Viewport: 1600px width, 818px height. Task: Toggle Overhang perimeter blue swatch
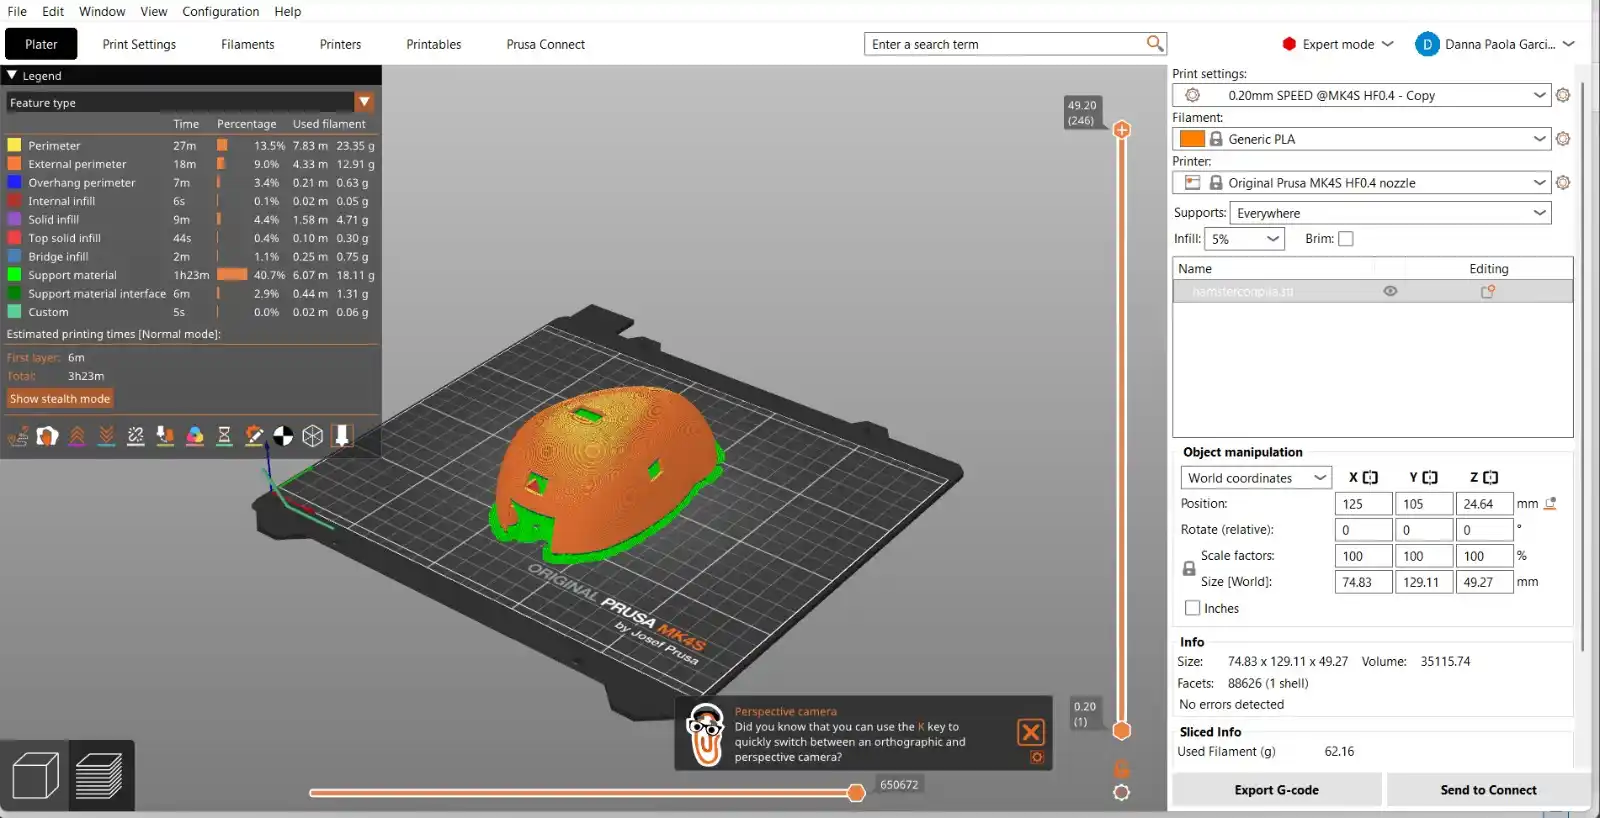pos(14,182)
